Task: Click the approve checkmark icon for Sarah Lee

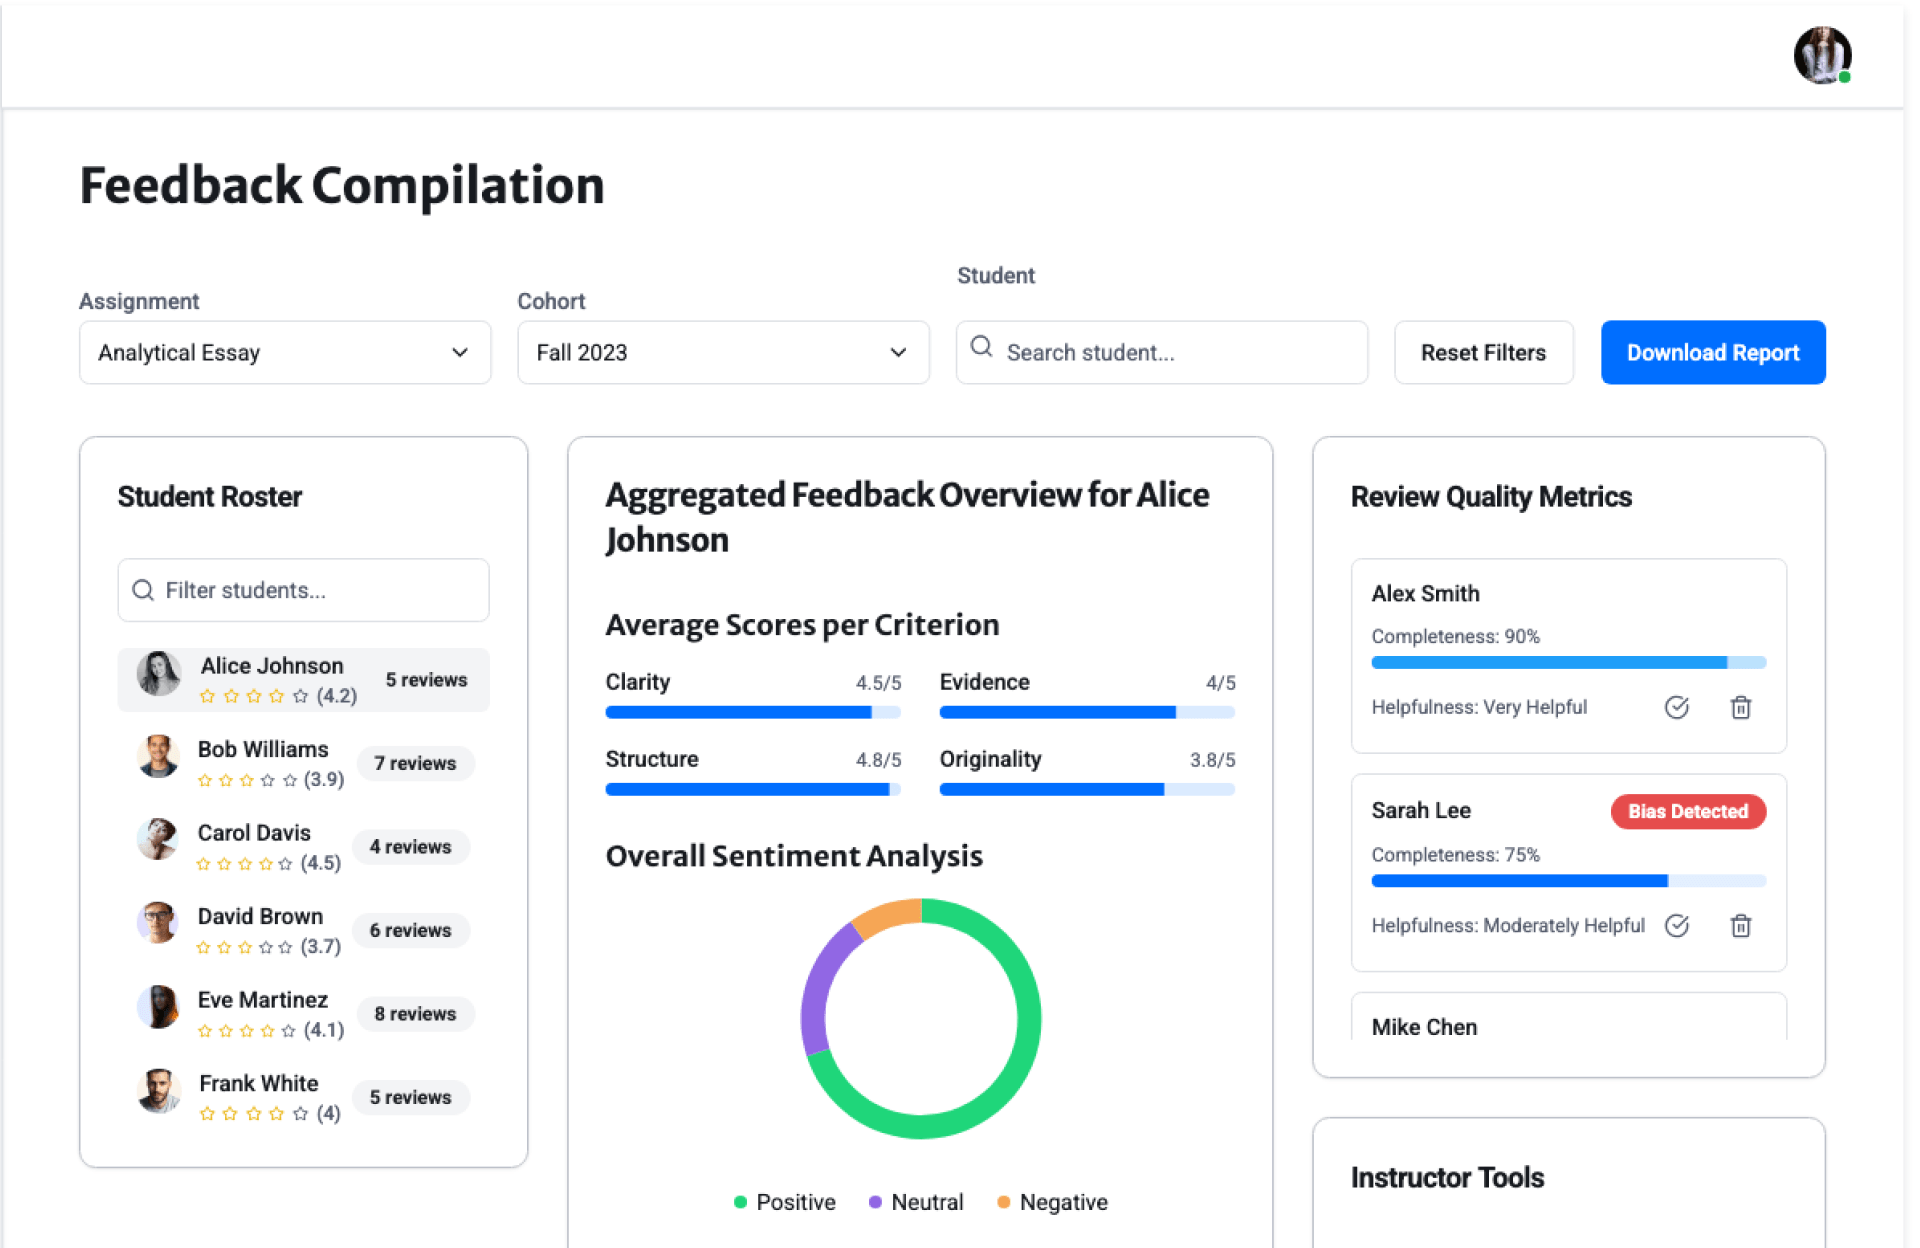Action: click(x=1677, y=926)
